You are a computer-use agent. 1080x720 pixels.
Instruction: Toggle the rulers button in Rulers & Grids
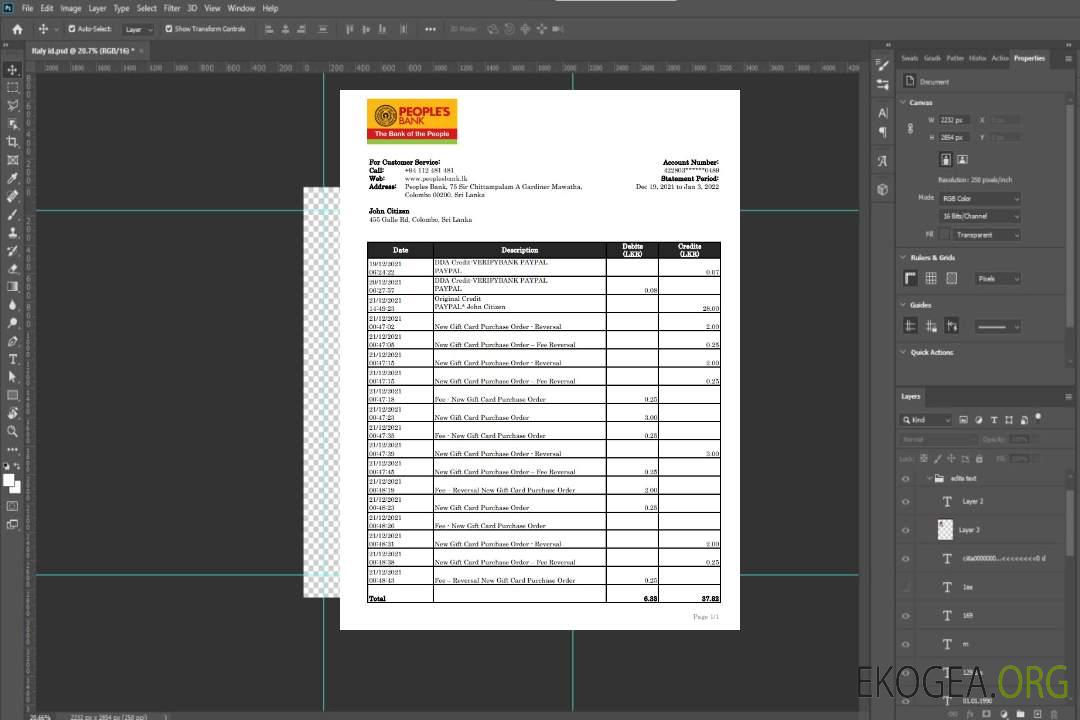pos(911,278)
